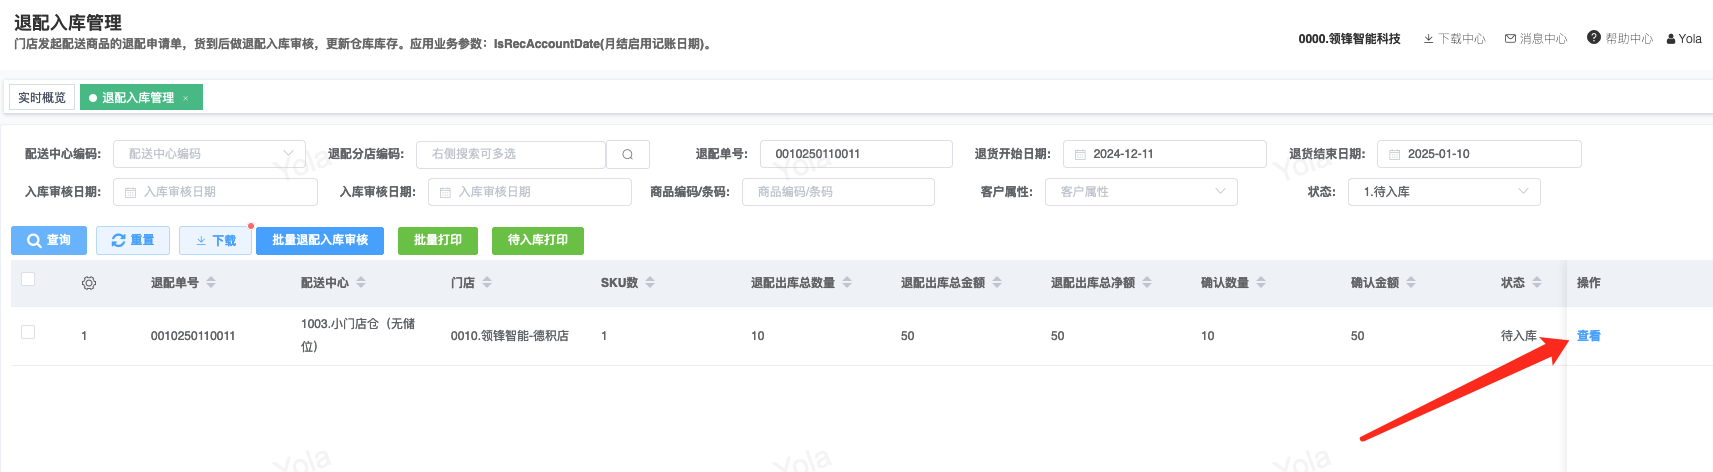The width and height of the screenshot is (1713, 472).
Task: Sort by 退配出库总数量 column arrows
Action: pos(847,283)
